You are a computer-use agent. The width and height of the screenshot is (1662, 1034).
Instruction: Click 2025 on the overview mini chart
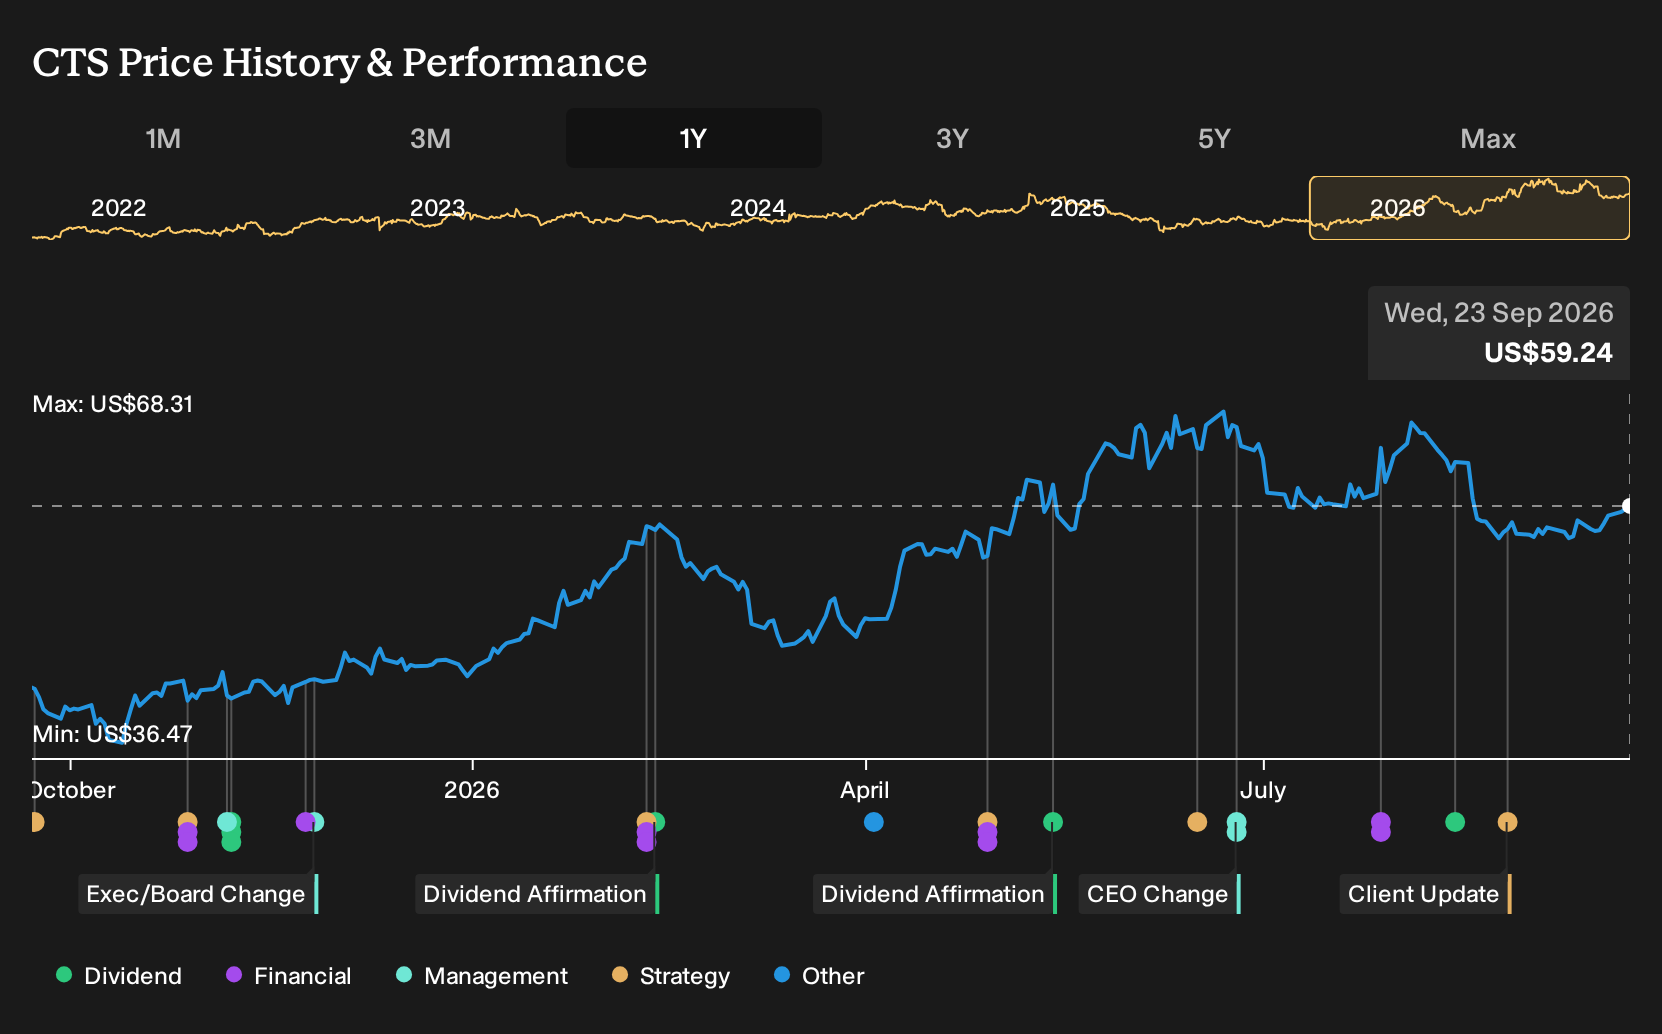(1078, 208)
